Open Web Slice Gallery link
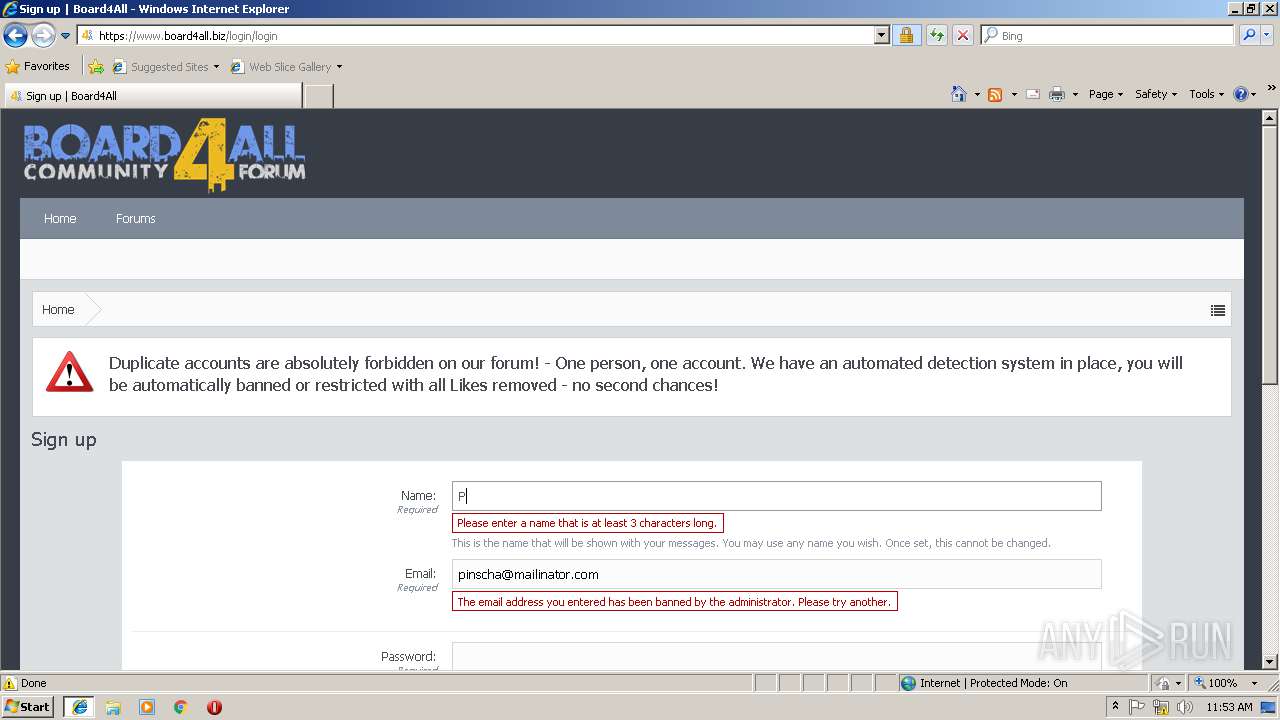The height and width of the screenshot is (720, 1280). pos(287,67)
